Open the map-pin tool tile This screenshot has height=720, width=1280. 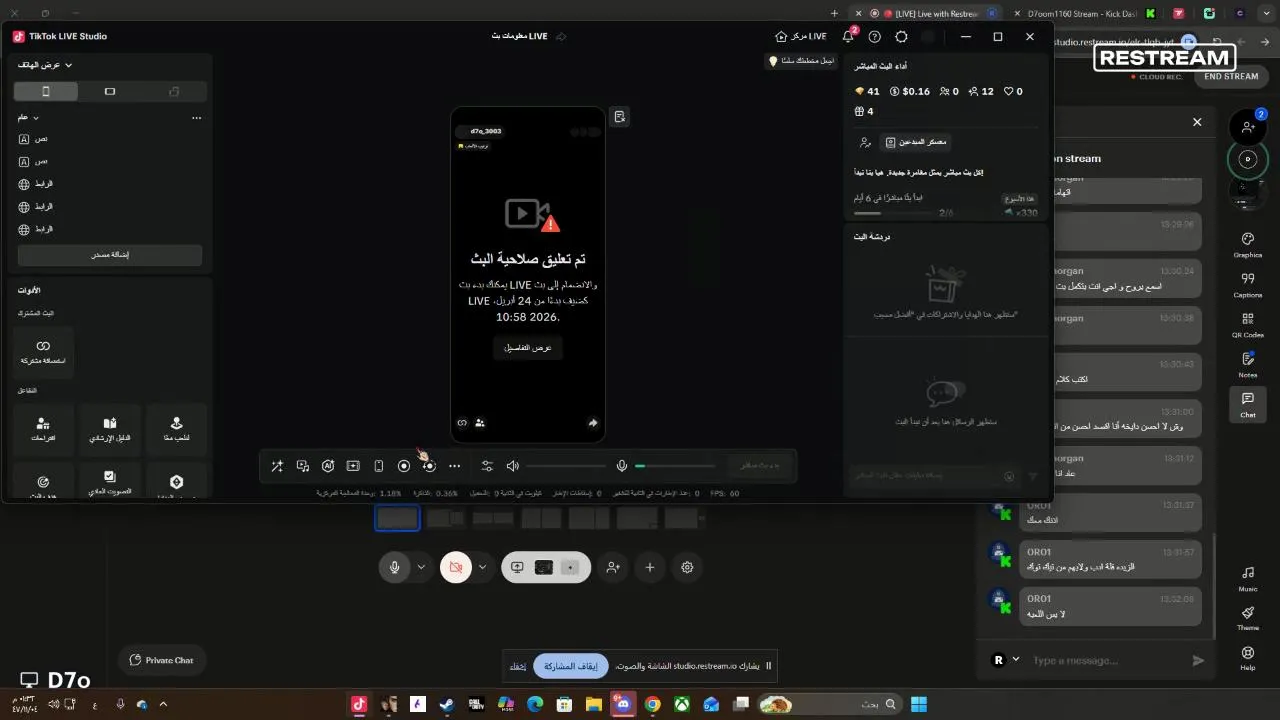[x=176, y=429]
